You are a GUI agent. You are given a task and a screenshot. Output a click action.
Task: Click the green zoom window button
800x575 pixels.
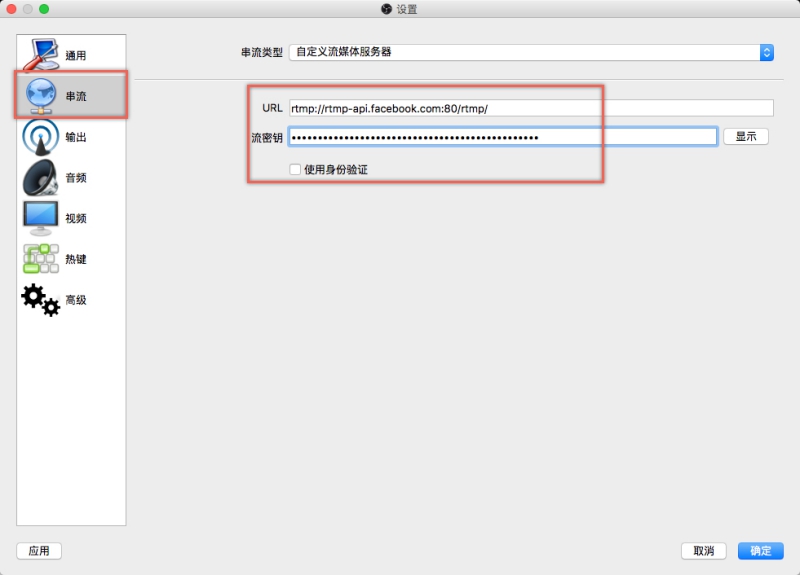(44, 9)
